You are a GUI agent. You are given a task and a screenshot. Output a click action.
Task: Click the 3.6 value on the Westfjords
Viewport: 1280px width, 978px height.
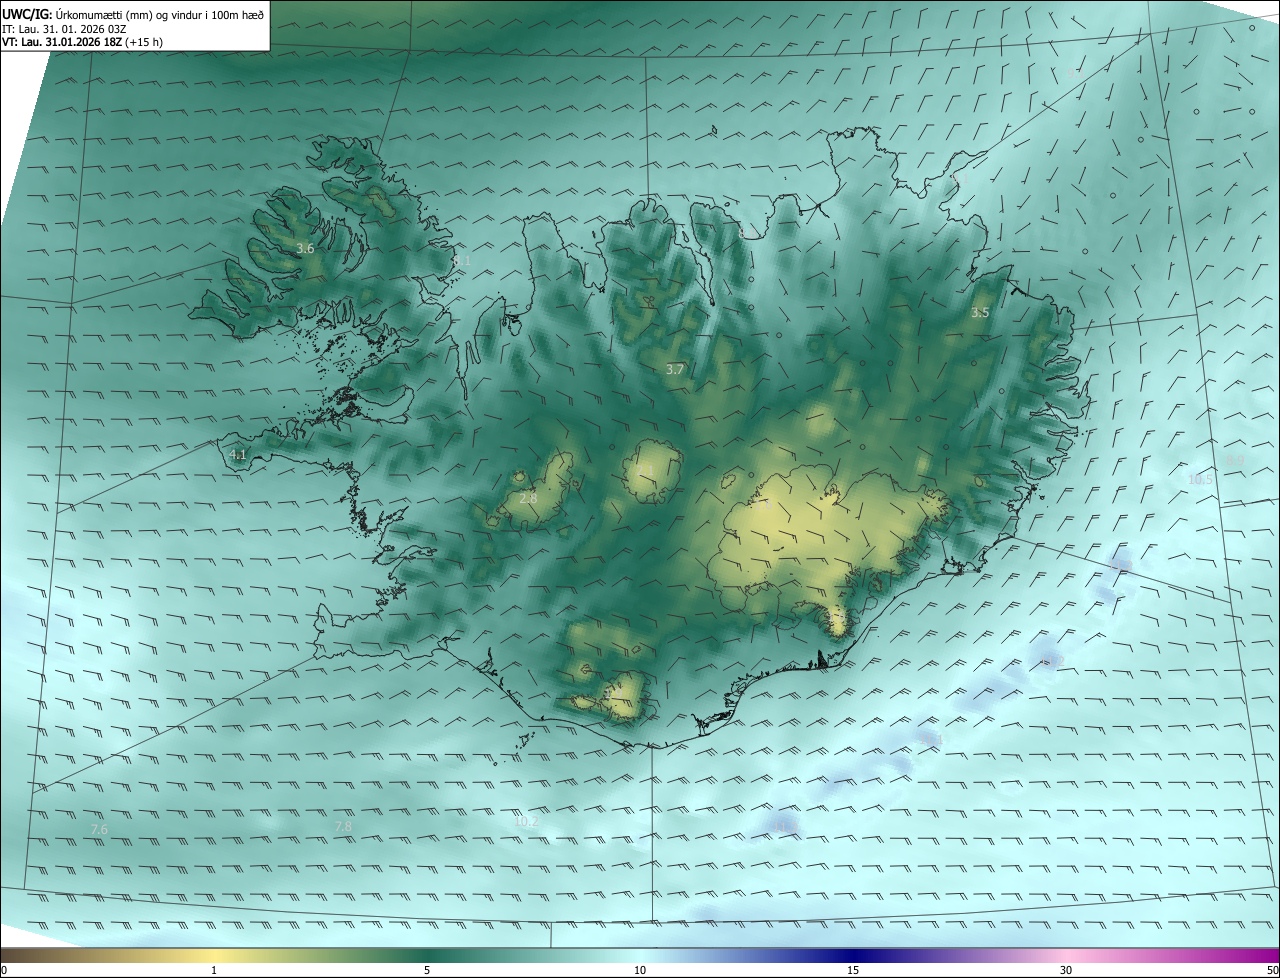(x=306, y=248)
